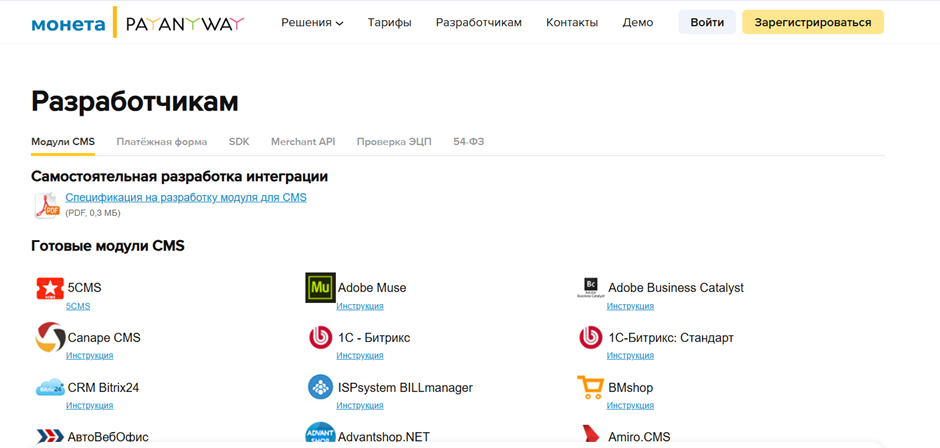Click the PDF file icon
This screenshot has height=448, width=940.
47,205
